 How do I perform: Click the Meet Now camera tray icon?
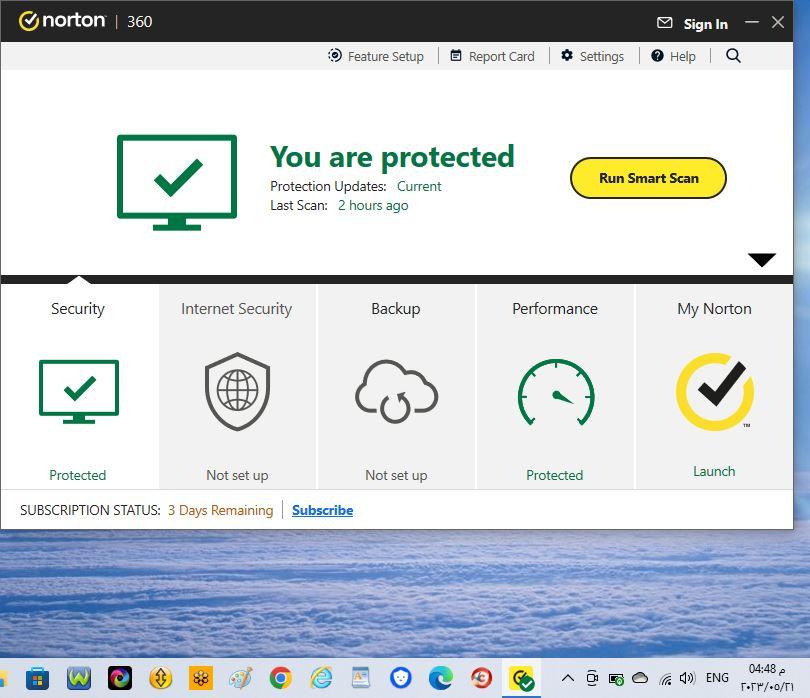[592, 678]
